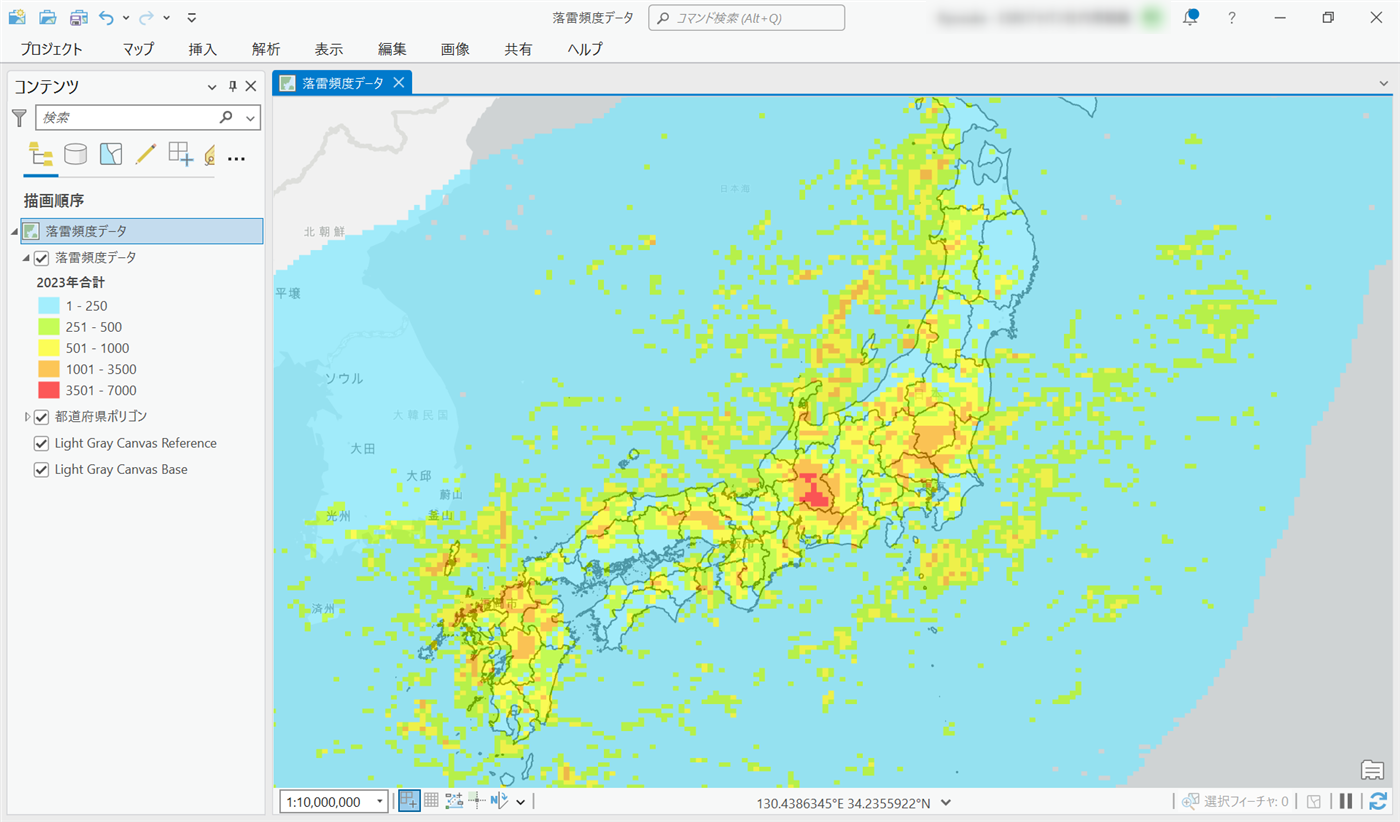Pause map drawing with the pause button
This screenshot has height=822, width=1400.
coord(1346,801)
